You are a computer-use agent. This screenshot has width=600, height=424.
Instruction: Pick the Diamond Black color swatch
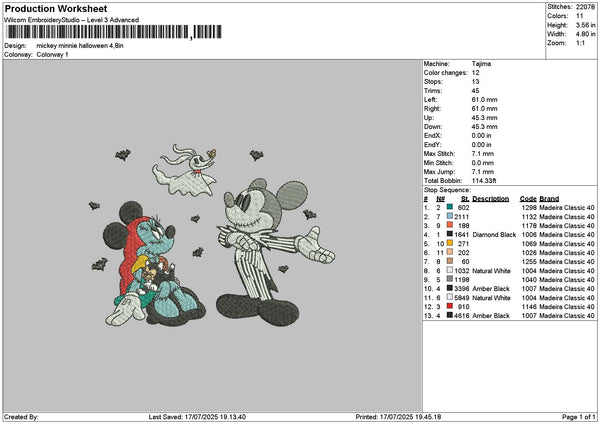[x=450, y=234]
